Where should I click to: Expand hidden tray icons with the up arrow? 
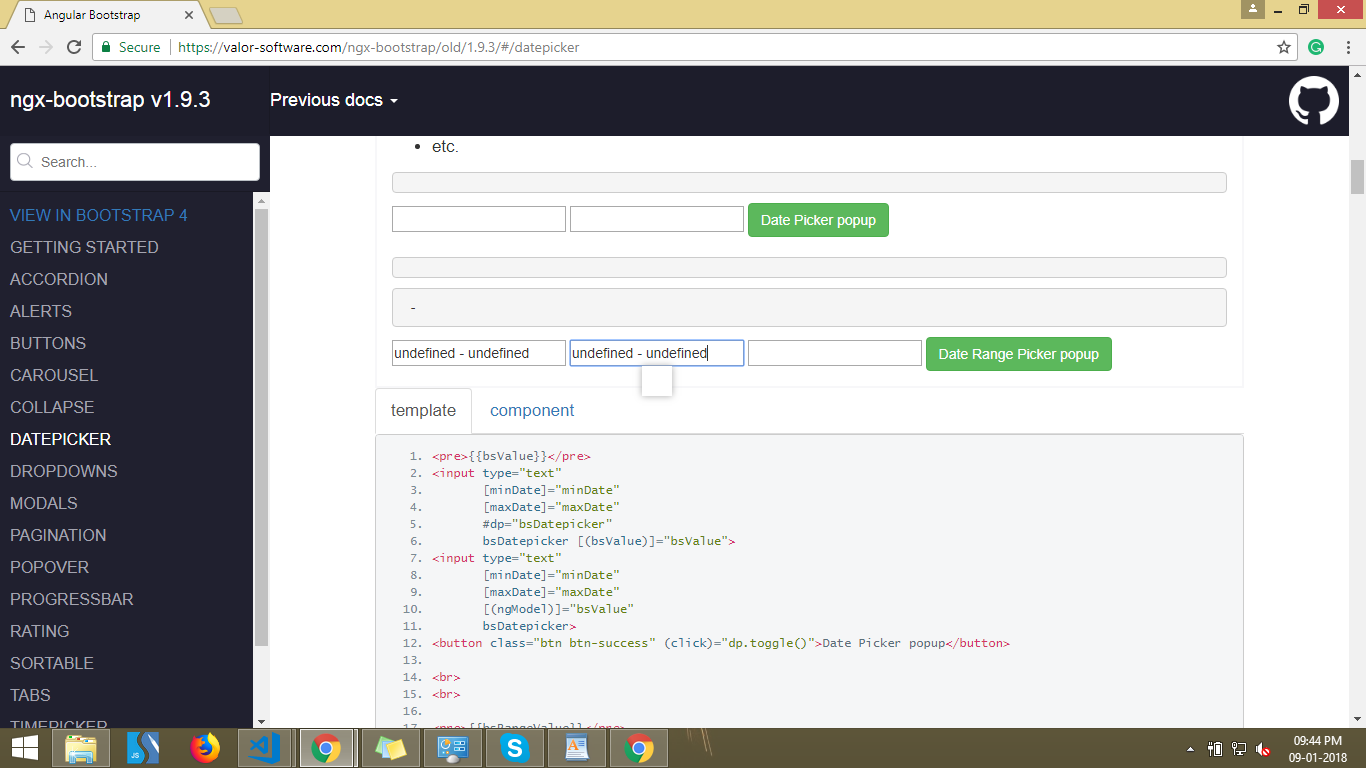tap(1190, 747)
